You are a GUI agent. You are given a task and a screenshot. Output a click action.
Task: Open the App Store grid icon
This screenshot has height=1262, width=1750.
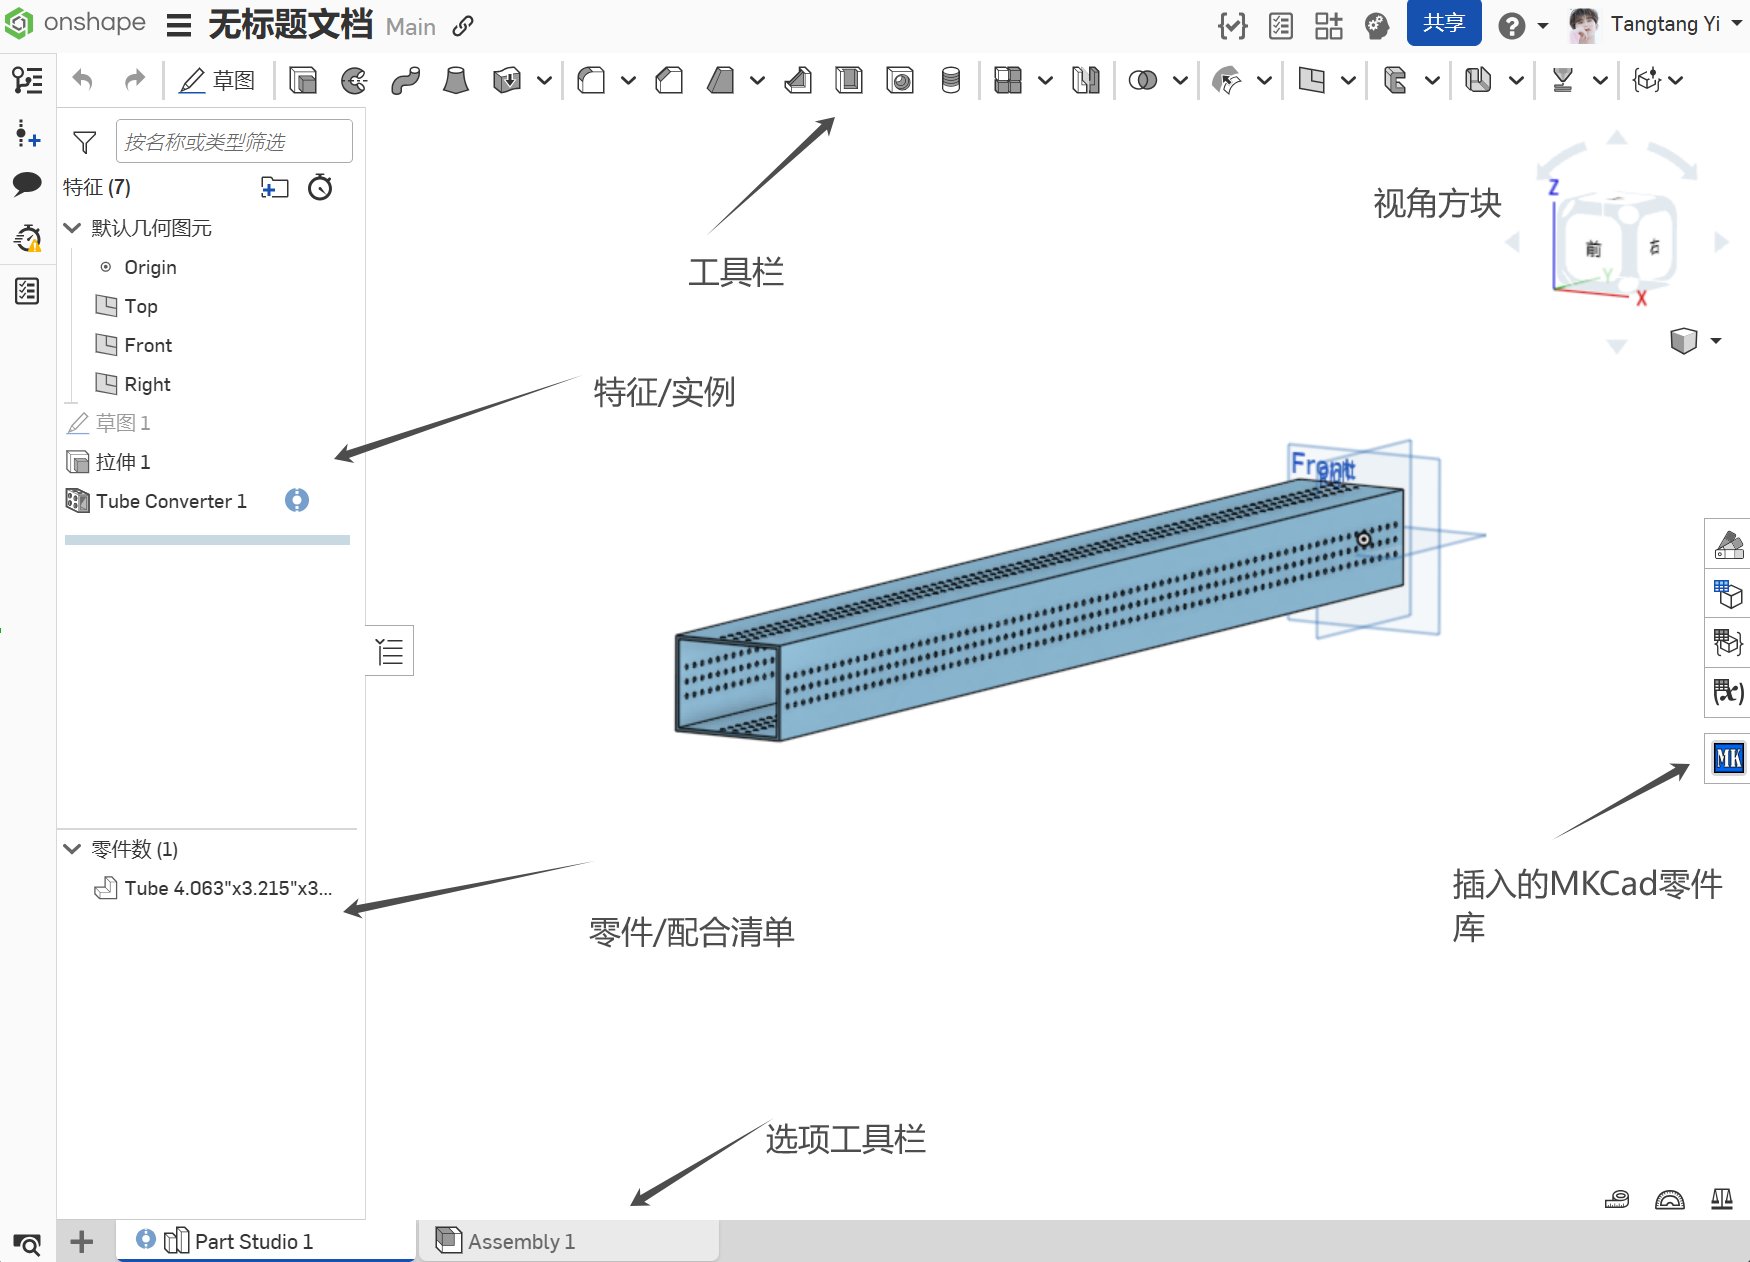[1329, 26]
